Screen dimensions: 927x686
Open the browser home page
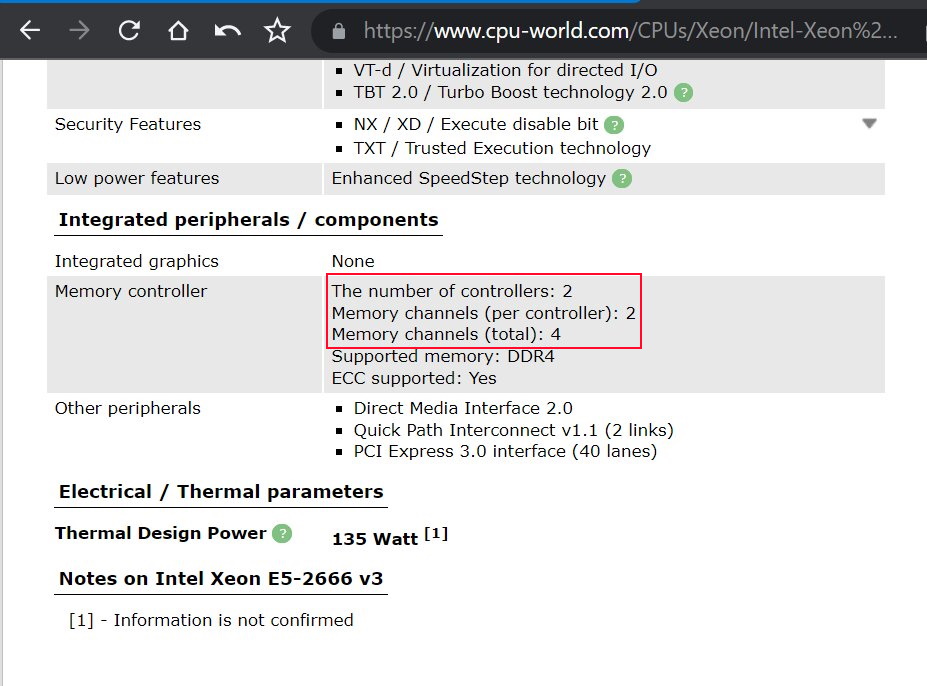pyautogui.click(x=178, y=30)
